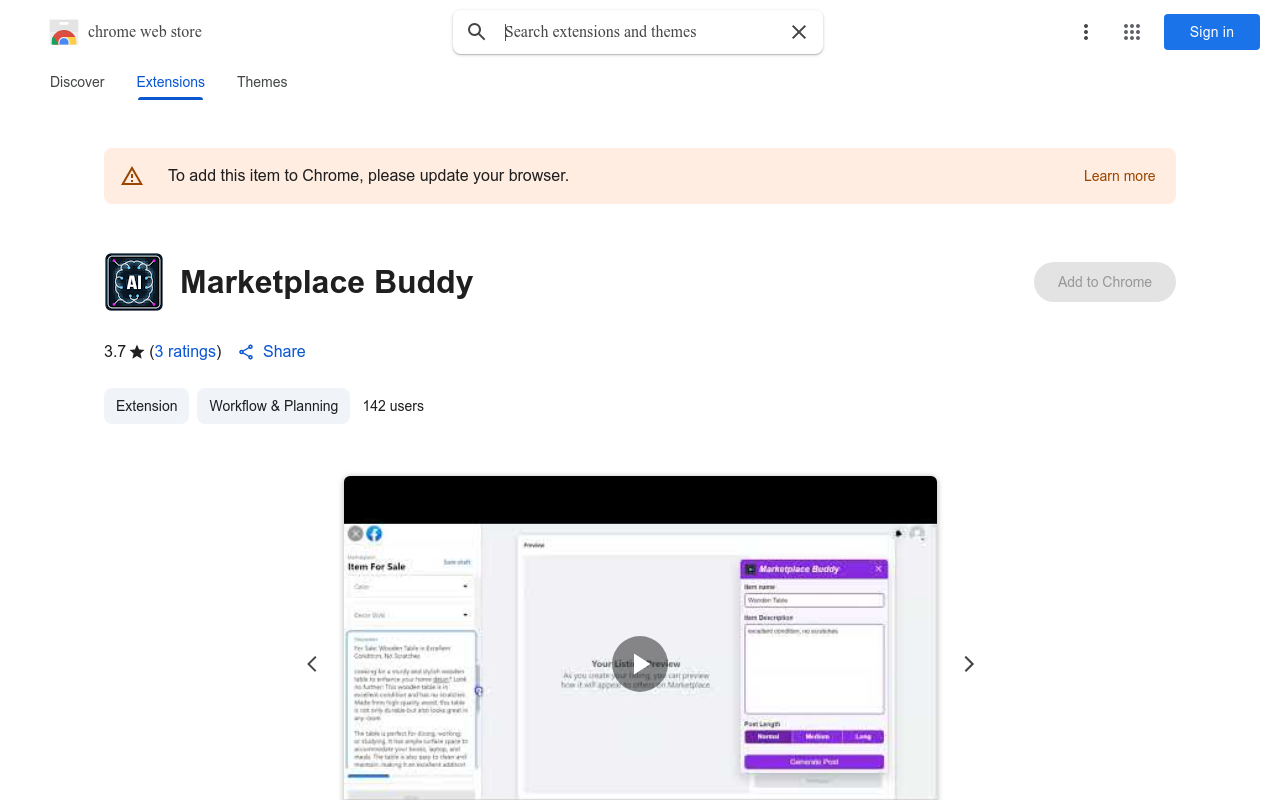Click the '142 users' text
This screenshot has height=800, width=1280.
click(x=393, y=406)
